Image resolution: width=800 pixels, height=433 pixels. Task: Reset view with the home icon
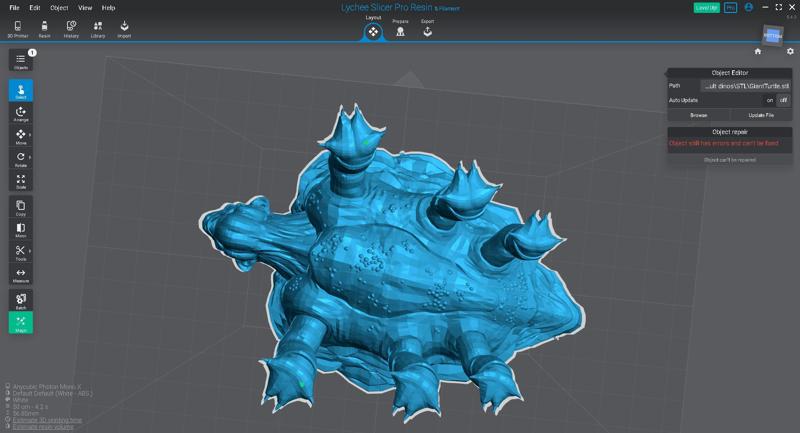point(758,51)
